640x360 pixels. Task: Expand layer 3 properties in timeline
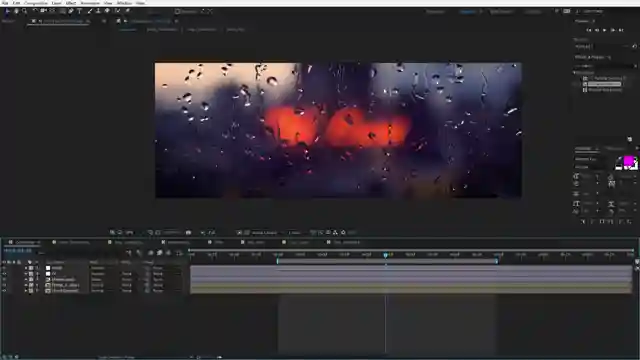pos(26,280)
